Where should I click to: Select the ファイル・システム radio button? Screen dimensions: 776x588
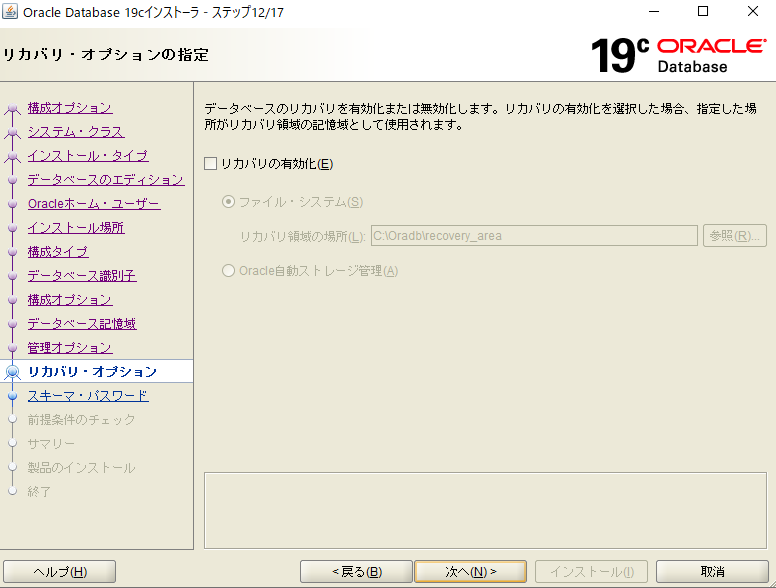(x=229, y=202)
